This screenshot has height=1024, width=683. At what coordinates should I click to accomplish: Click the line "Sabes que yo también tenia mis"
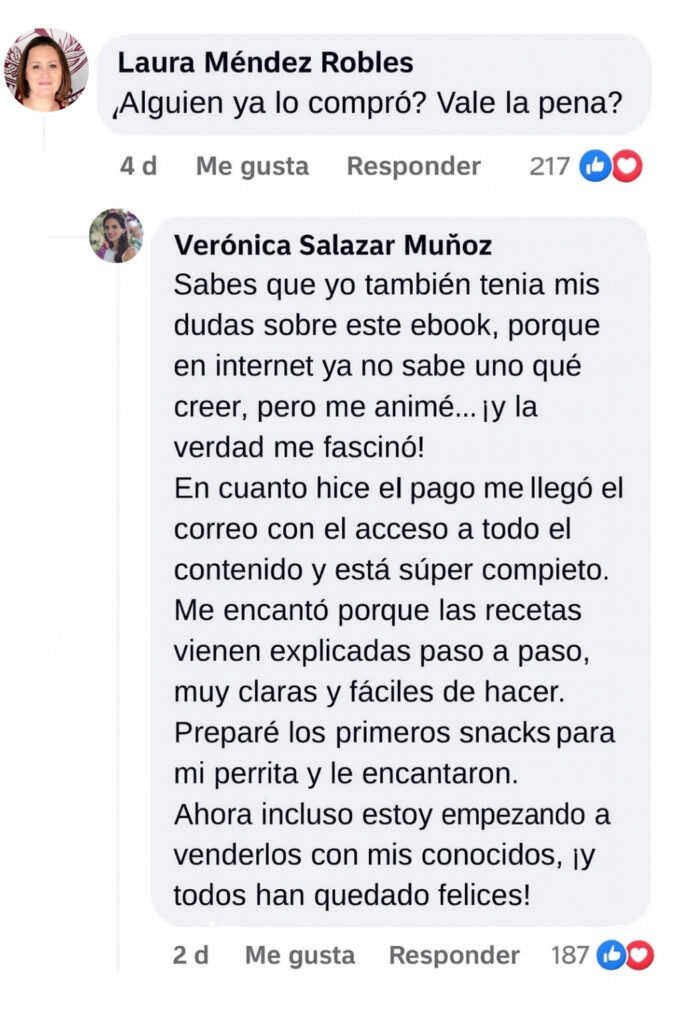click(386, 285)
